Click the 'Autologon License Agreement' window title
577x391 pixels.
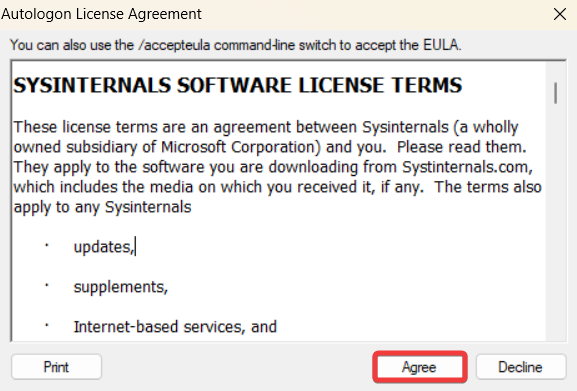101,14
